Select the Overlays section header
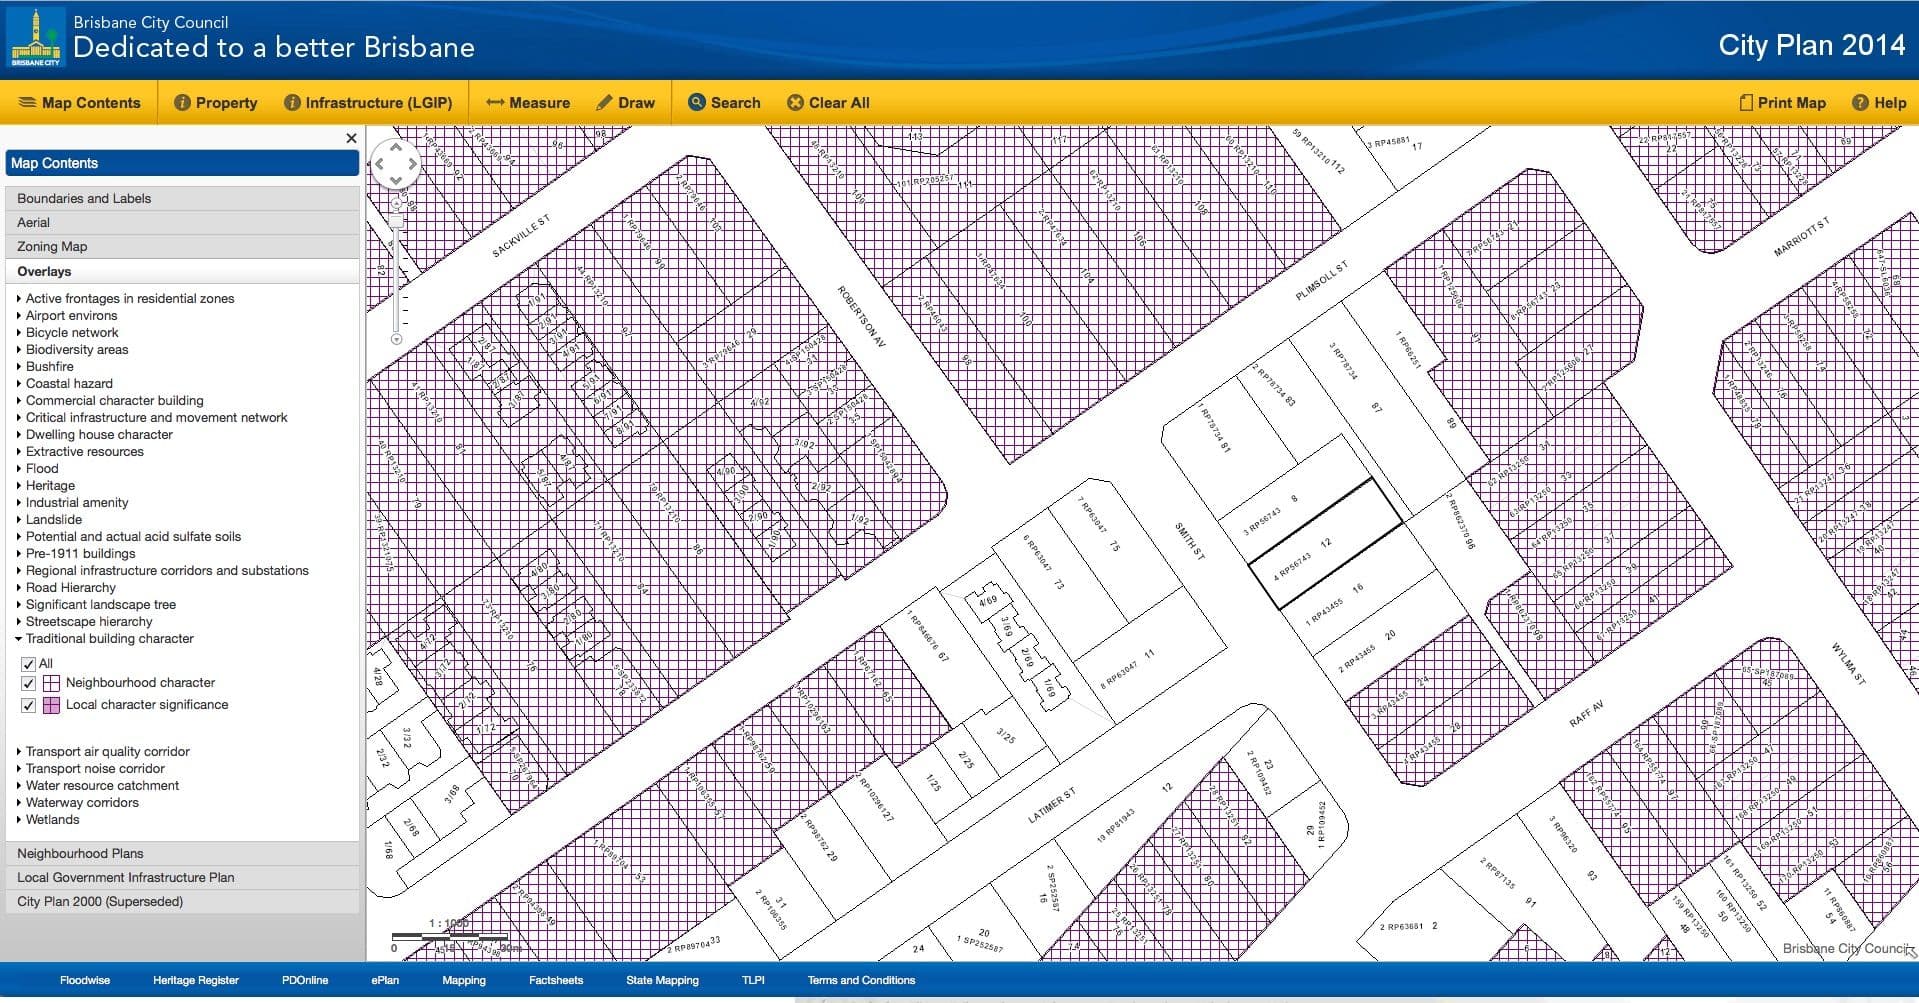This screenshot has width=1919, height=1003. point(182,271)
